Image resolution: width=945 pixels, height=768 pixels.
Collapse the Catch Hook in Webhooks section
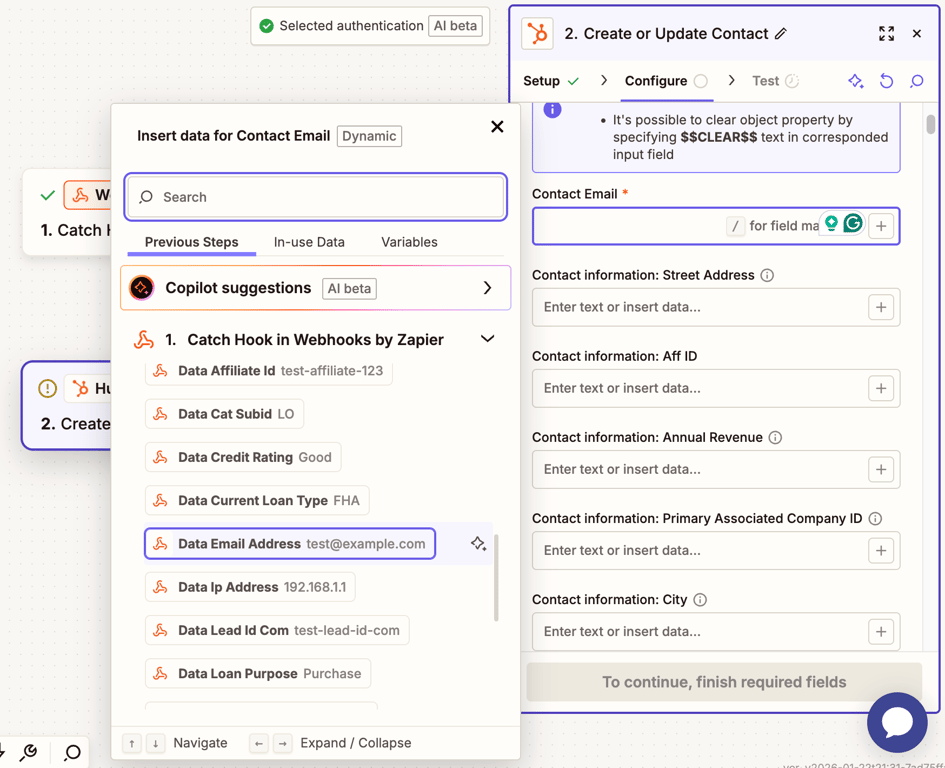pos(487,339)
